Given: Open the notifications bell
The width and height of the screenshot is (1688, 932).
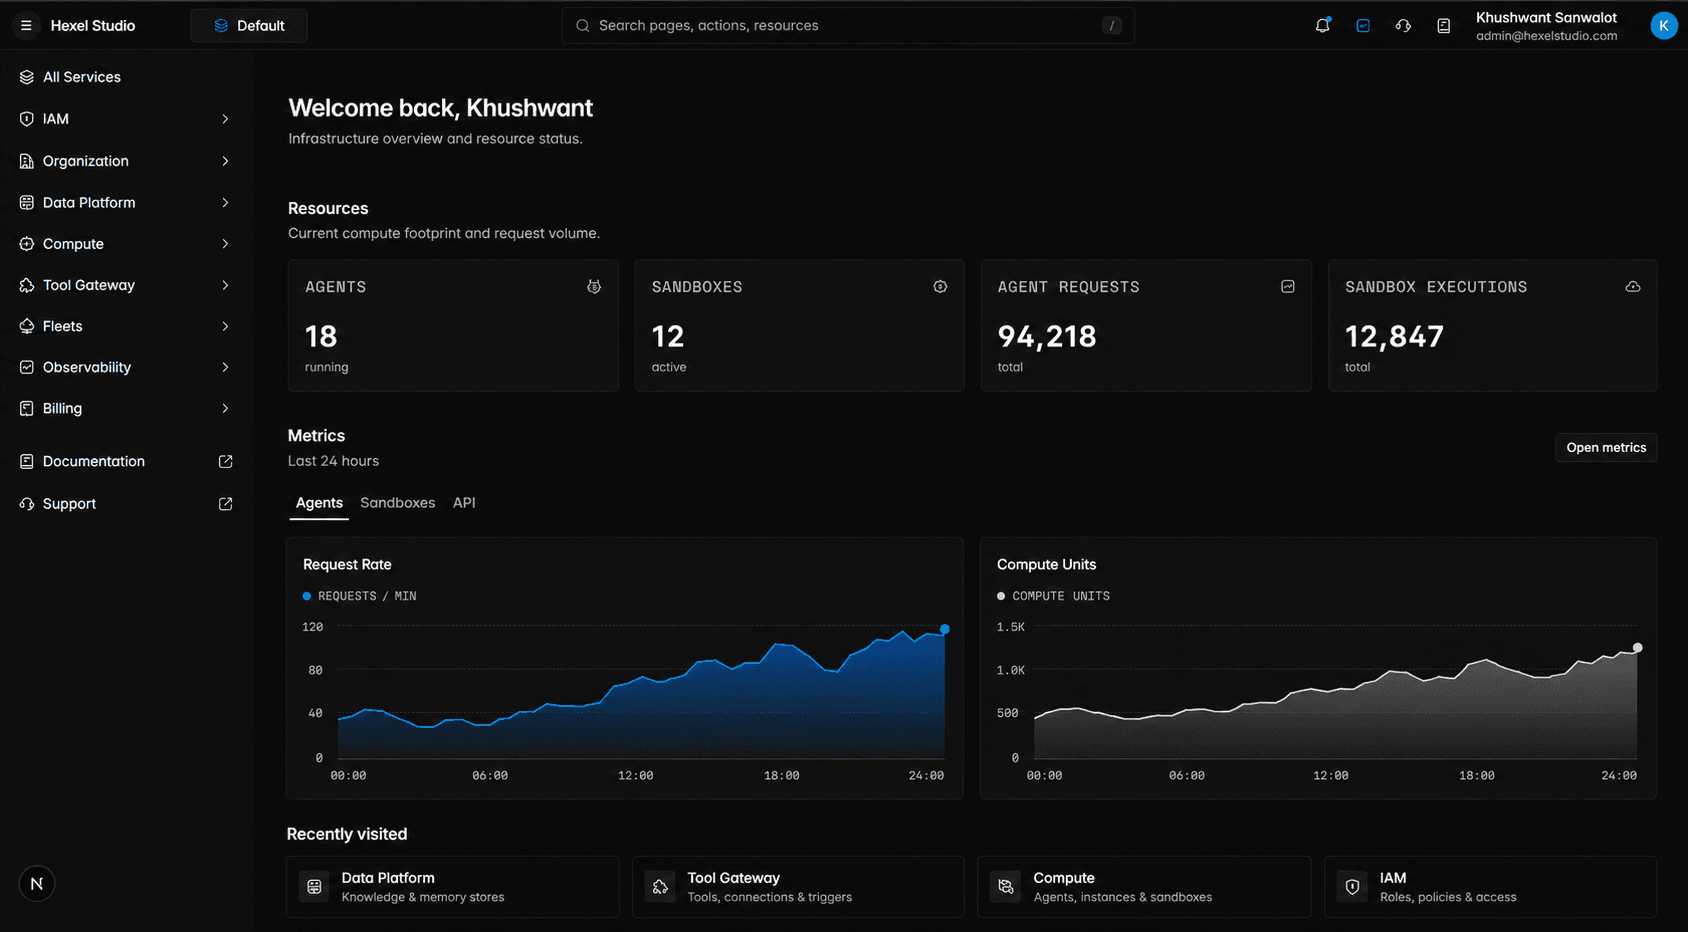Looking at the screenshot, I should (x=1323, y=26).
